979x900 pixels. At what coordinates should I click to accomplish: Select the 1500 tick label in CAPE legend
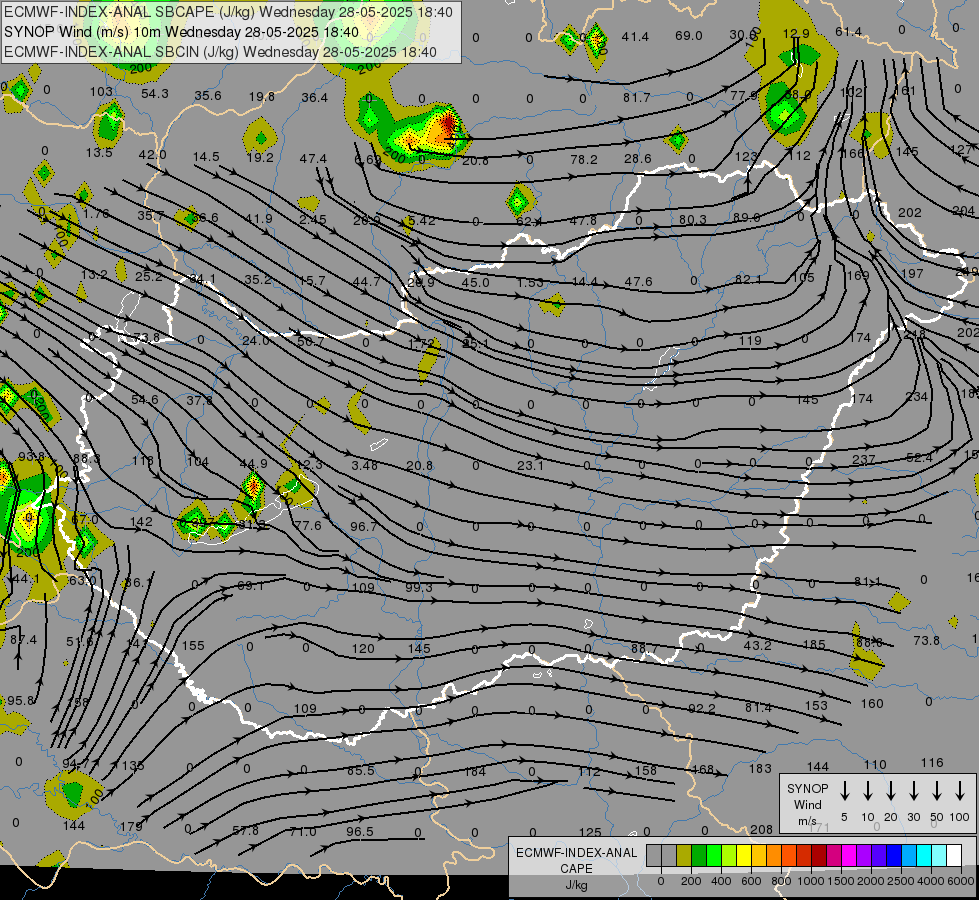pyautogui.click(x=841, y=881)
